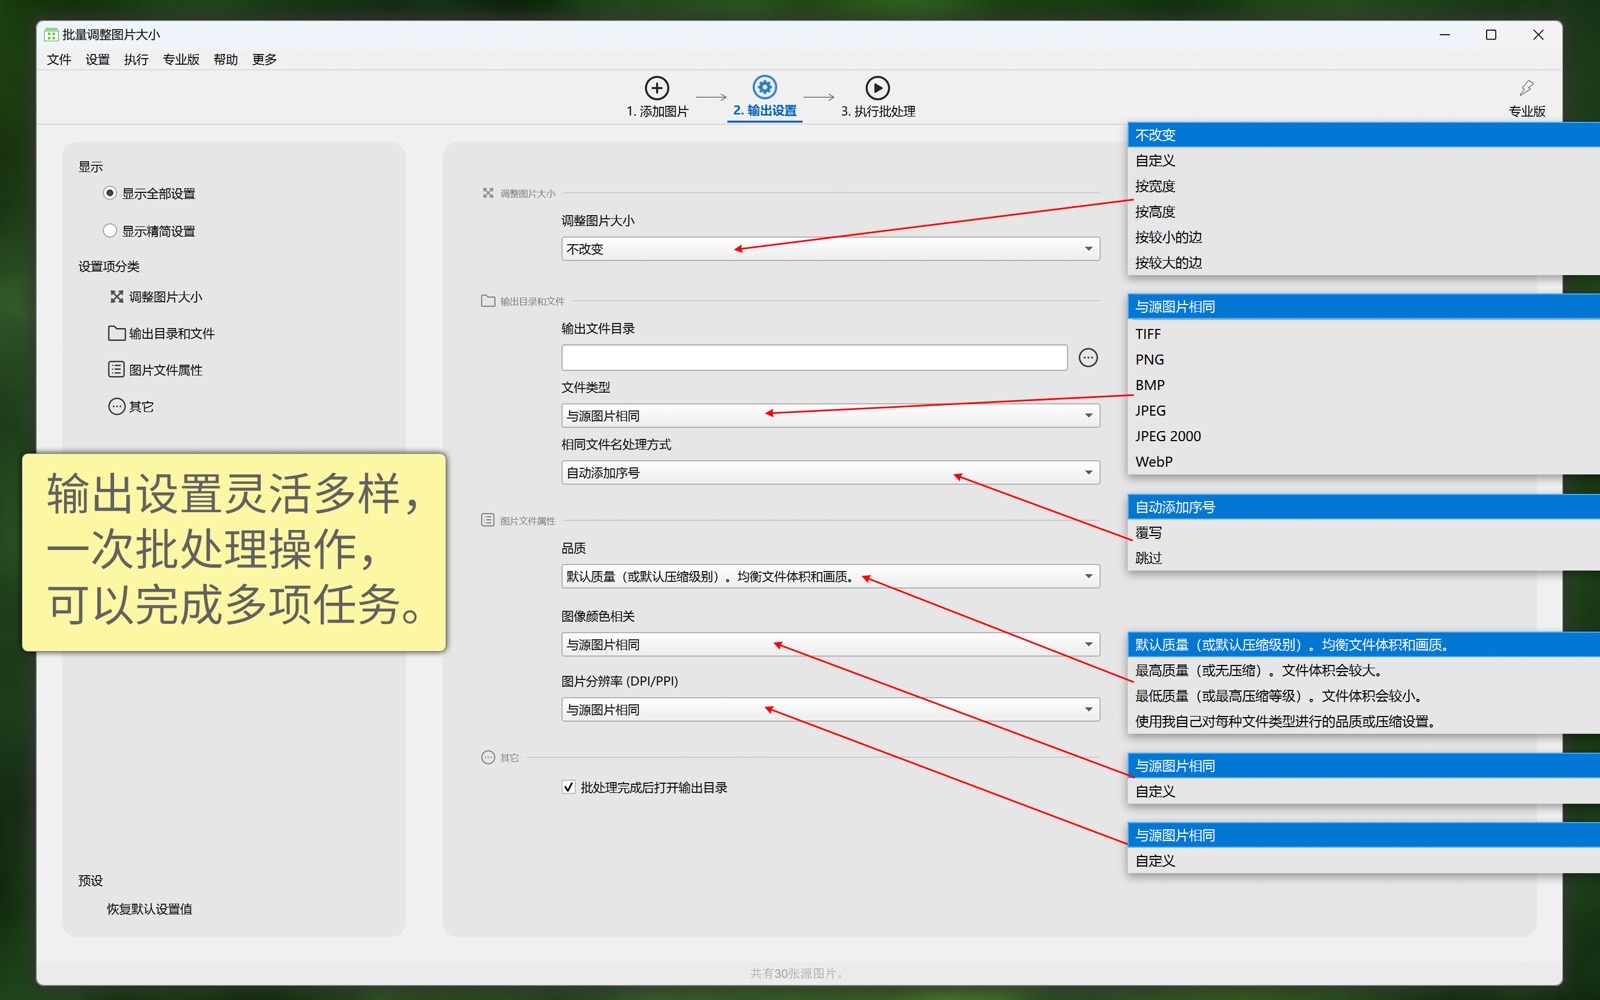Open the 更多 menu
This screenshot has height=1000, width=1600.
coord(265,60)
